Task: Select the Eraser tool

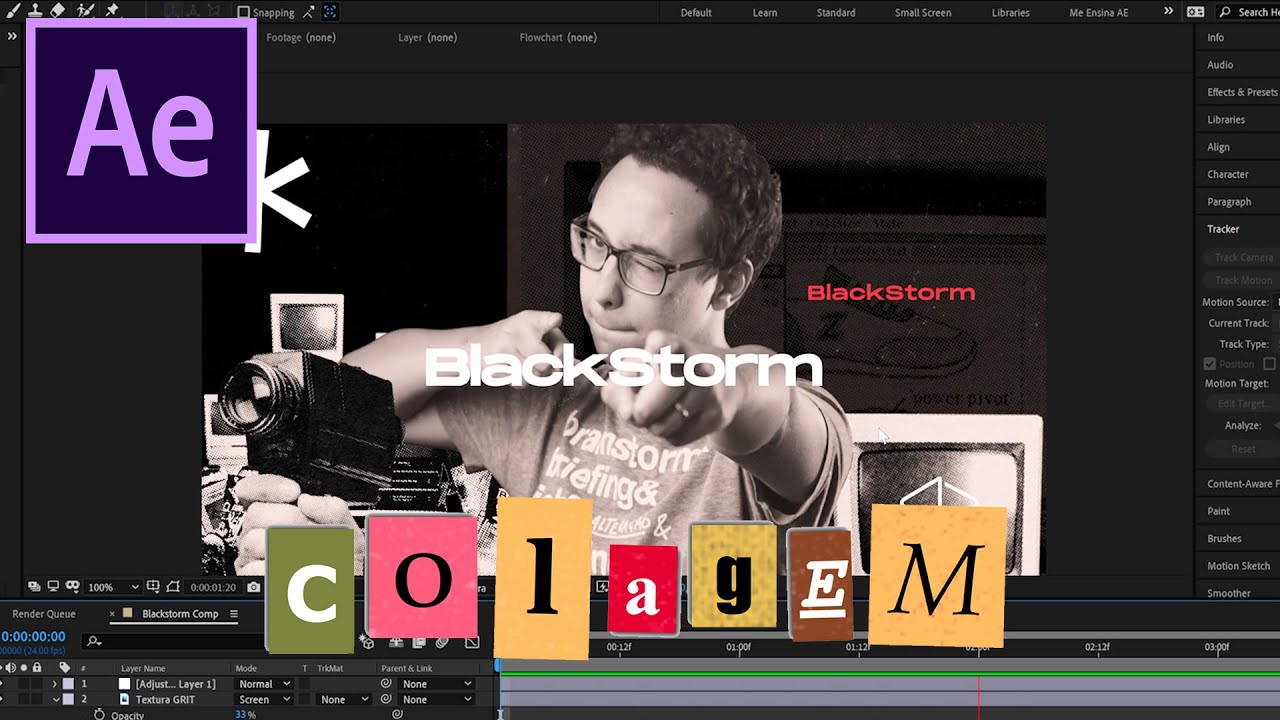Action: (x=58, y=10)
